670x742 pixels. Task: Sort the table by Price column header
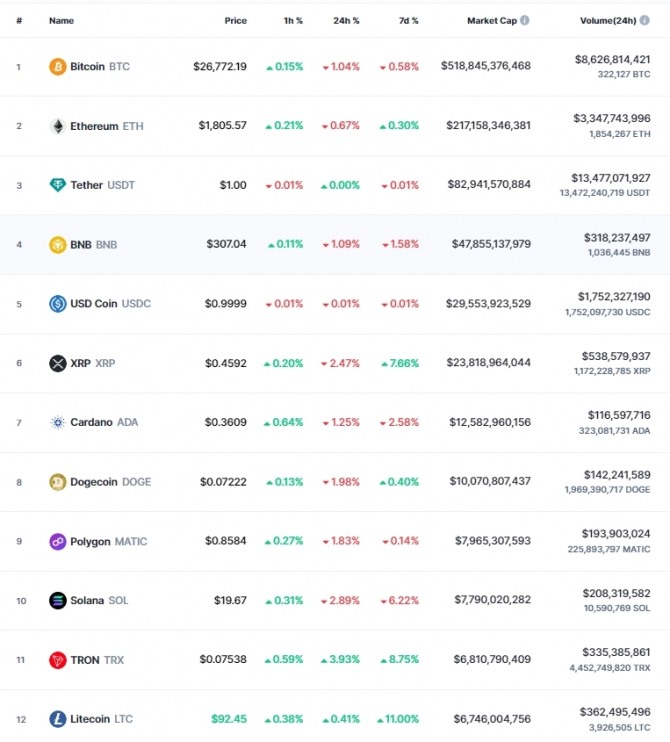point(236,21)
